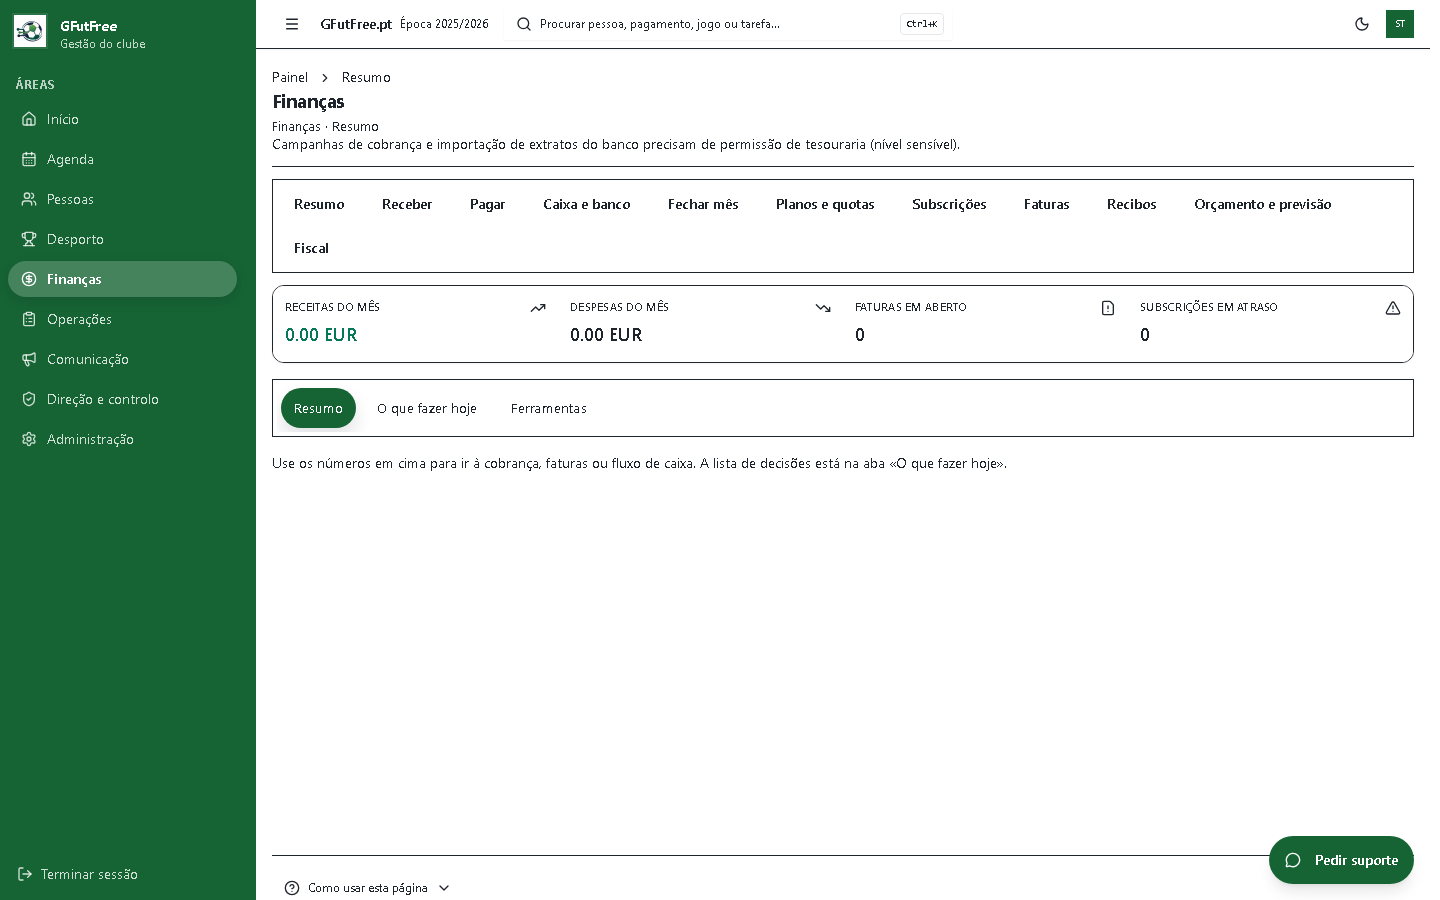Expand Como usar esta página

tap(367, 888)
